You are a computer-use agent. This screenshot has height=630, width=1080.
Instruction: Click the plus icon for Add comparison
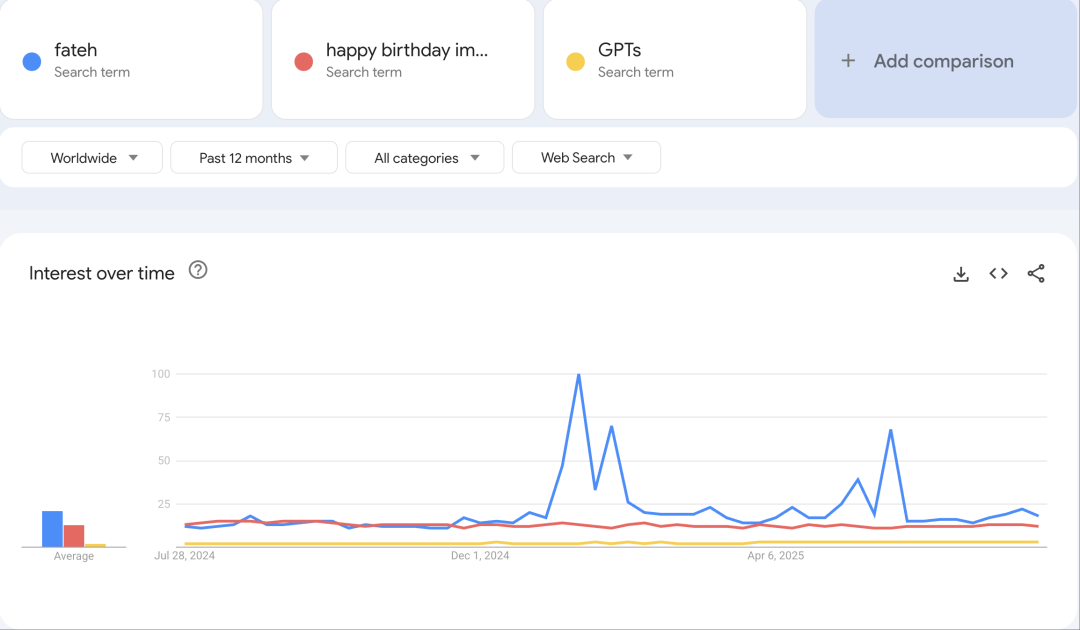(848, 61)
